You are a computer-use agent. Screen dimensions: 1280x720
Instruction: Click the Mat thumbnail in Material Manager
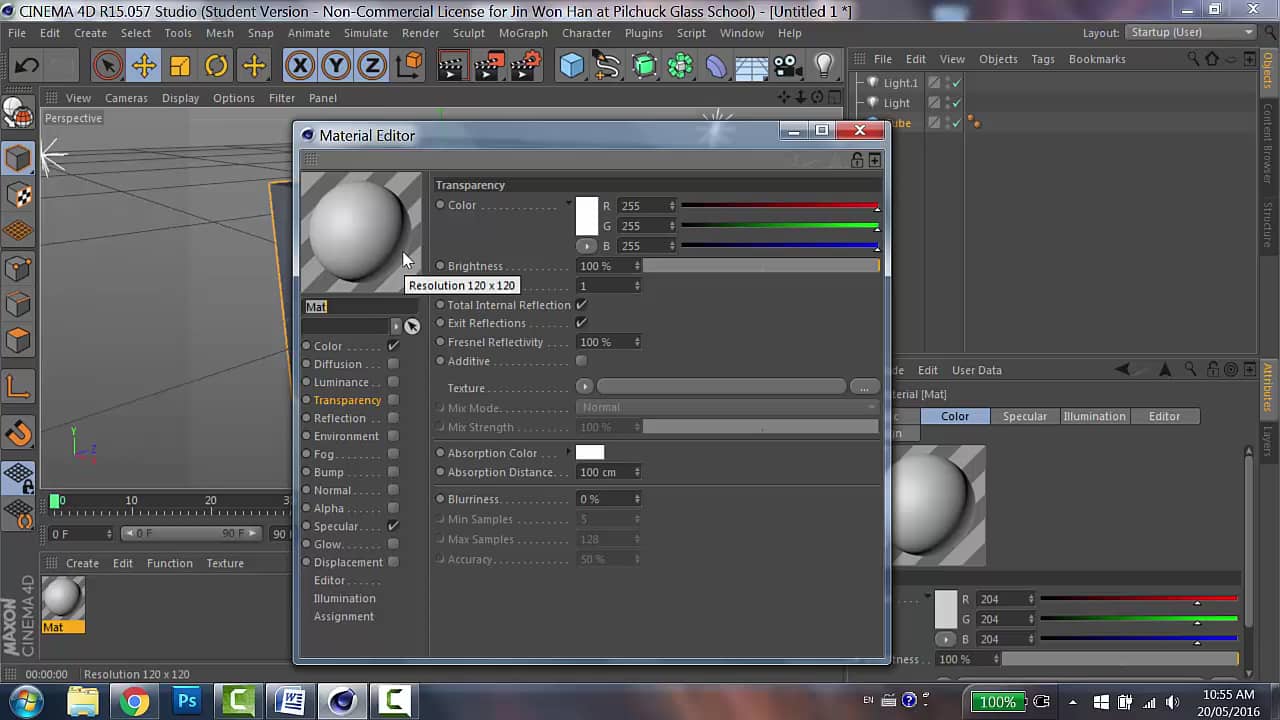63,598
